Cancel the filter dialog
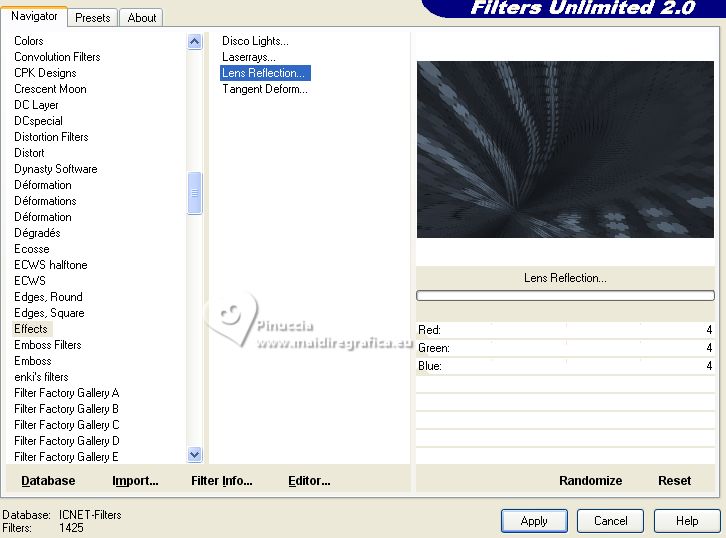The image size is (726, 538). coord(610,521)
